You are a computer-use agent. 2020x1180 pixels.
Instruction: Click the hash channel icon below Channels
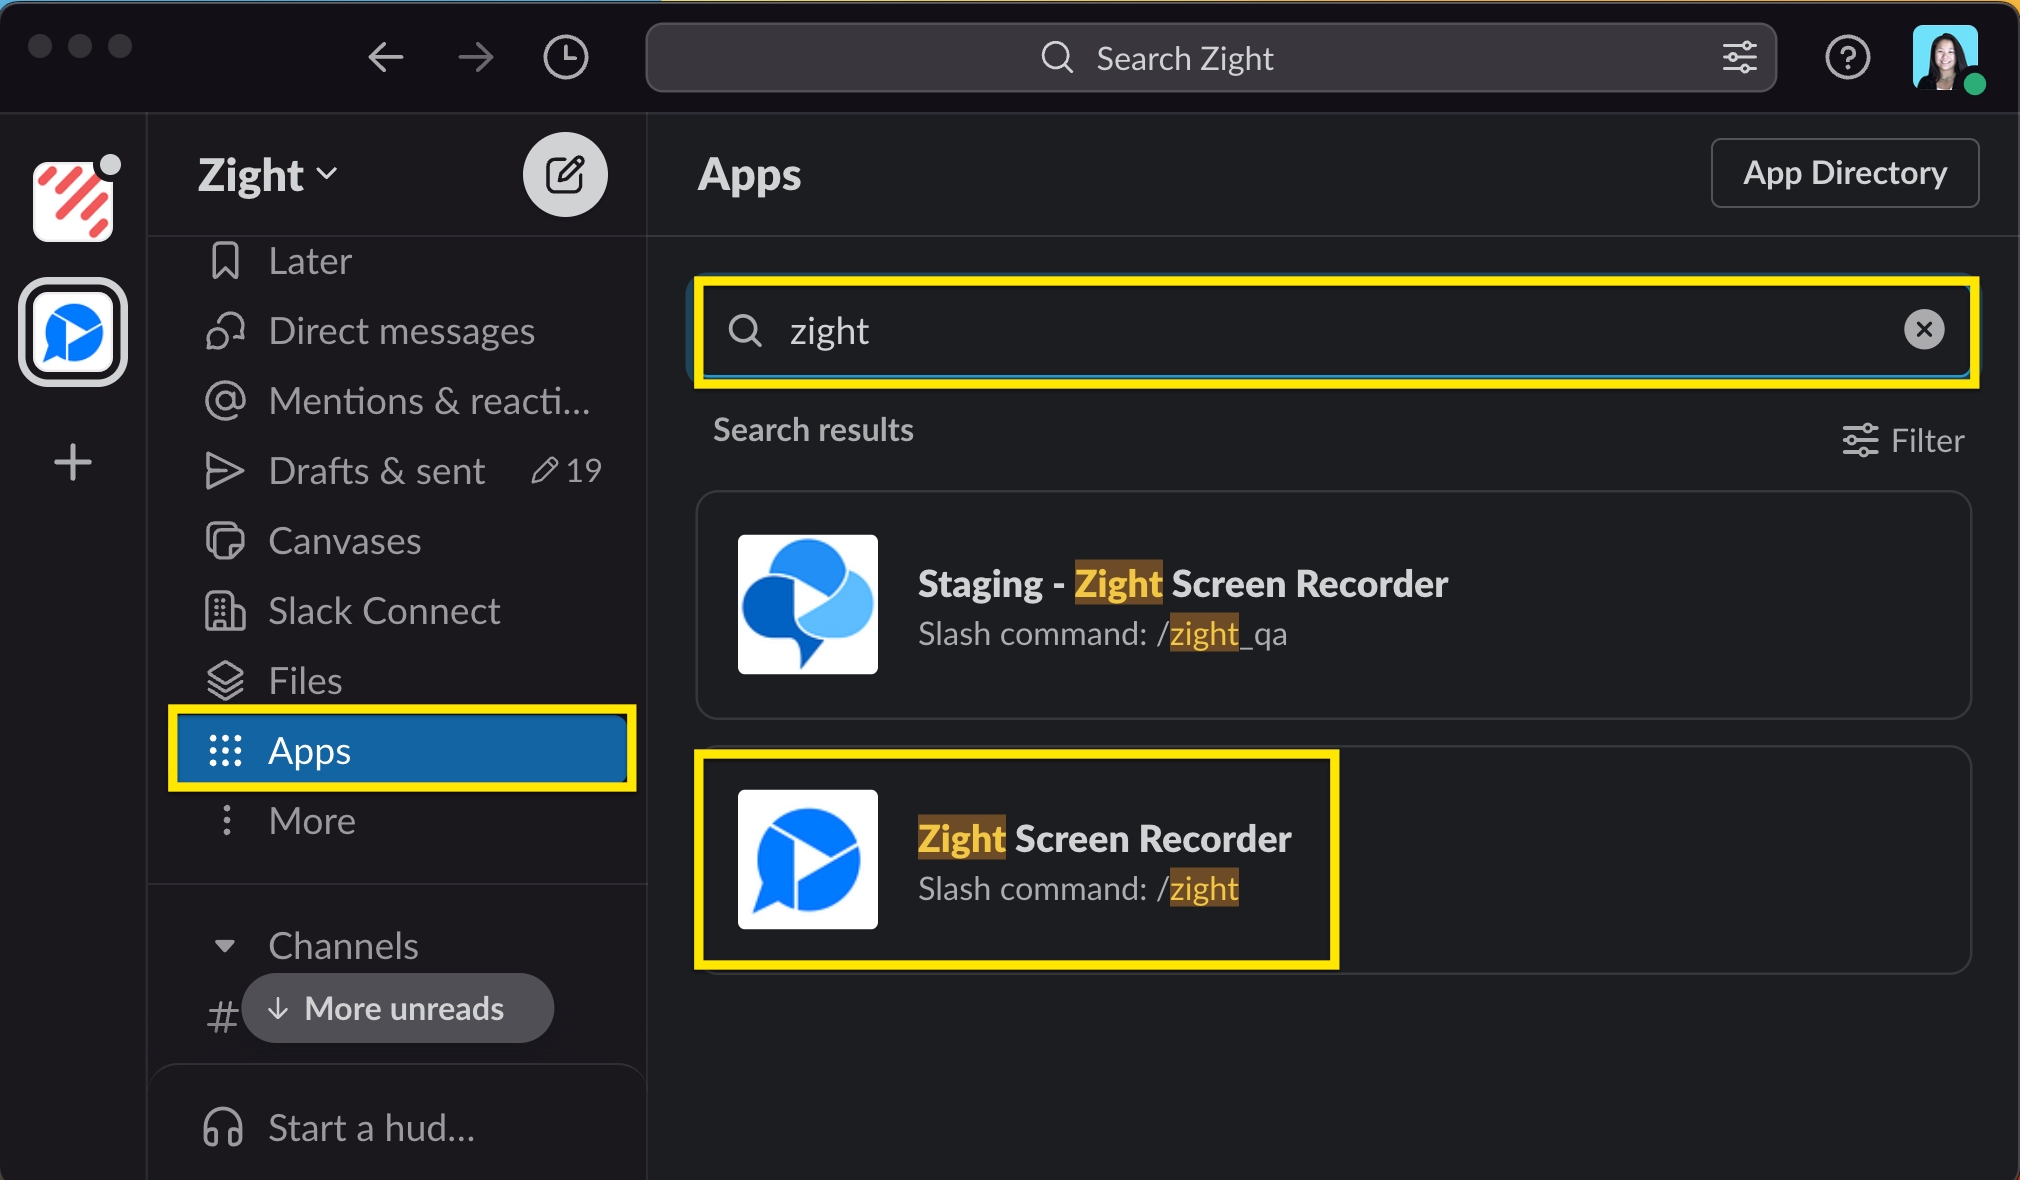[222, 1017]
